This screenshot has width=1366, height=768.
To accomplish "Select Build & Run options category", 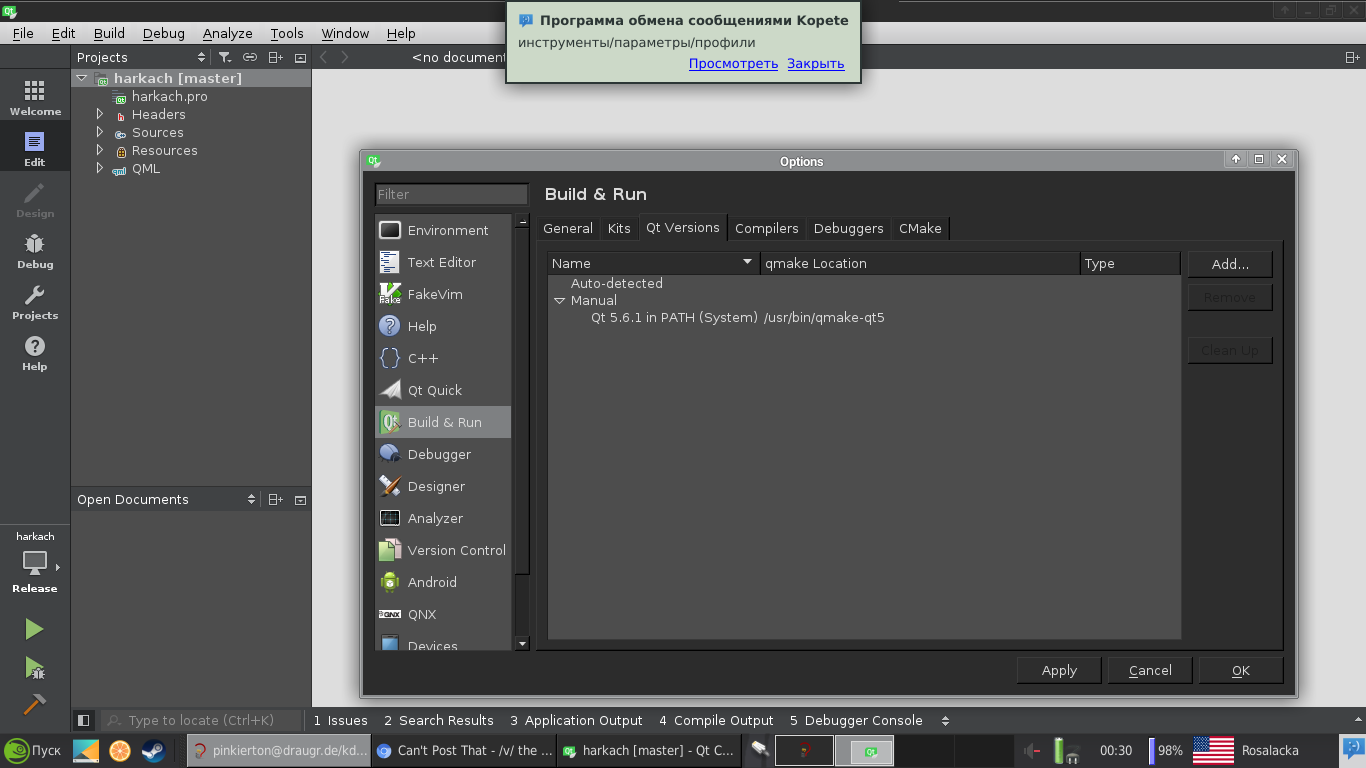I will [x=443, y=422].
